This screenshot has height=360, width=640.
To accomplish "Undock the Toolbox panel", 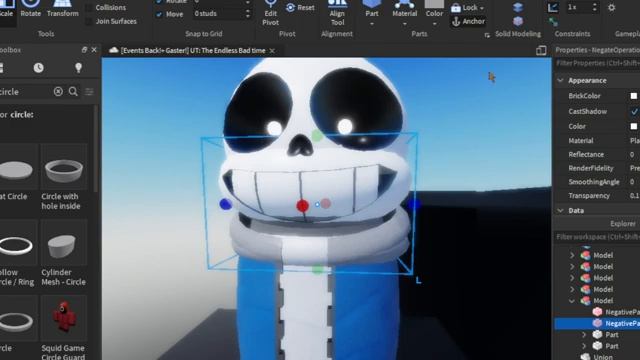I will click(84, 50).
